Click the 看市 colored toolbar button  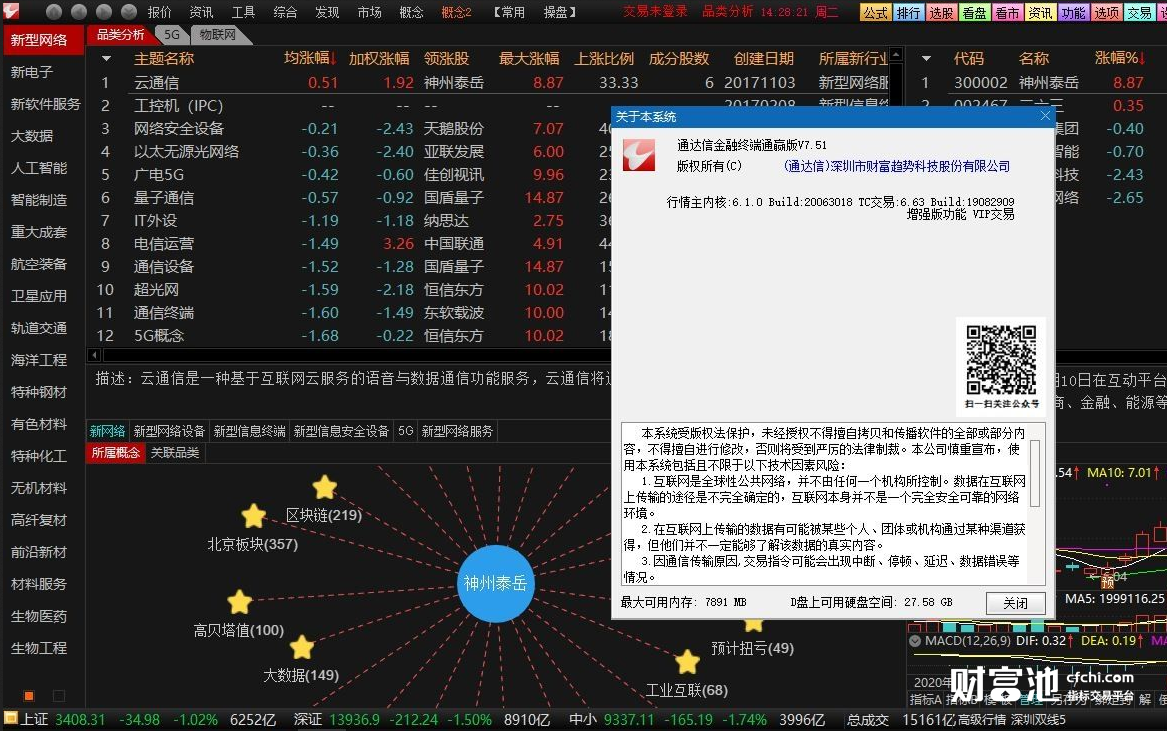[x=1007, y=12]
